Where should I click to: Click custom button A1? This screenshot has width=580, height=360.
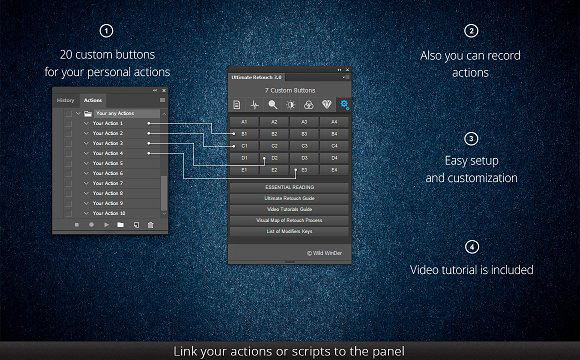(244, 122)
